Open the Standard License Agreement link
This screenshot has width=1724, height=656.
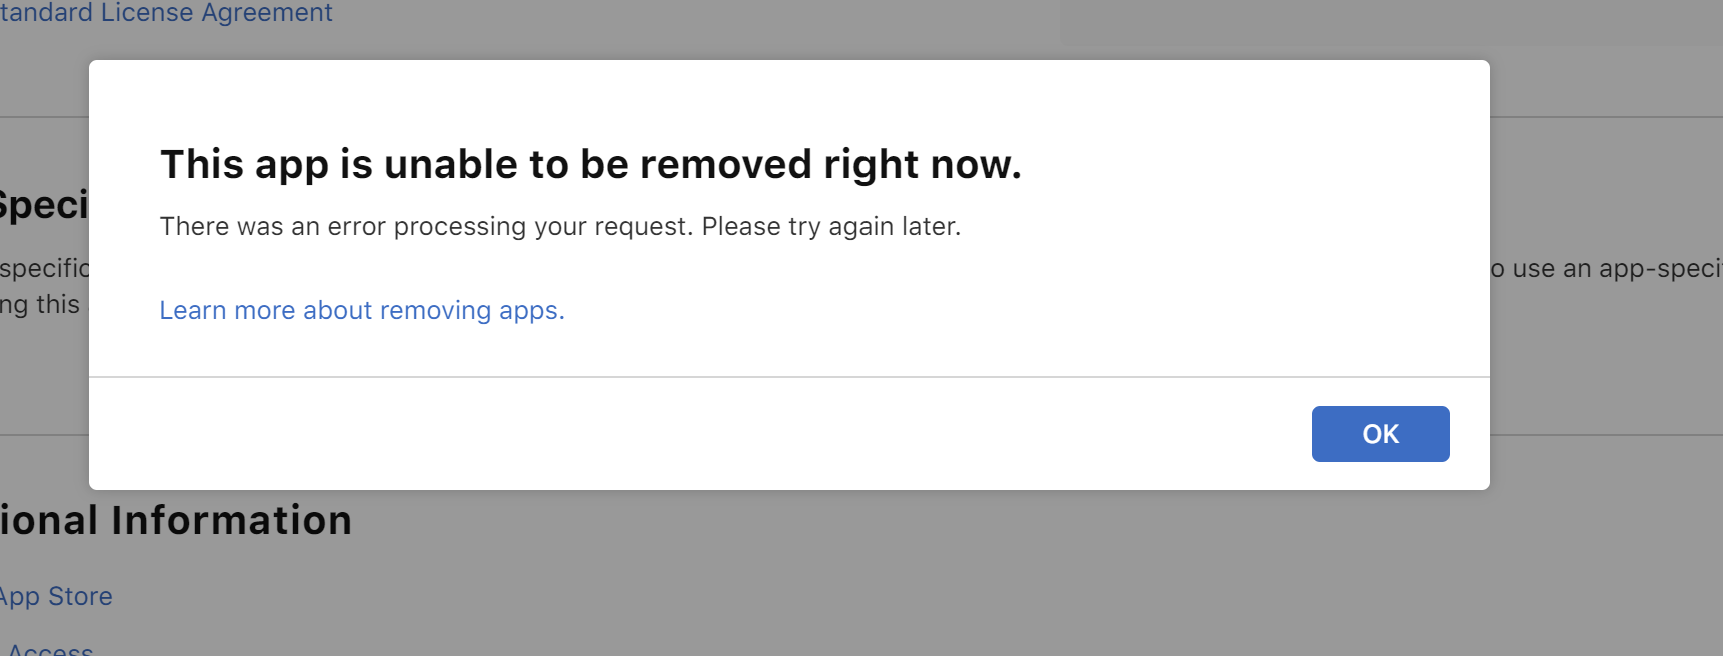(166, 13)
